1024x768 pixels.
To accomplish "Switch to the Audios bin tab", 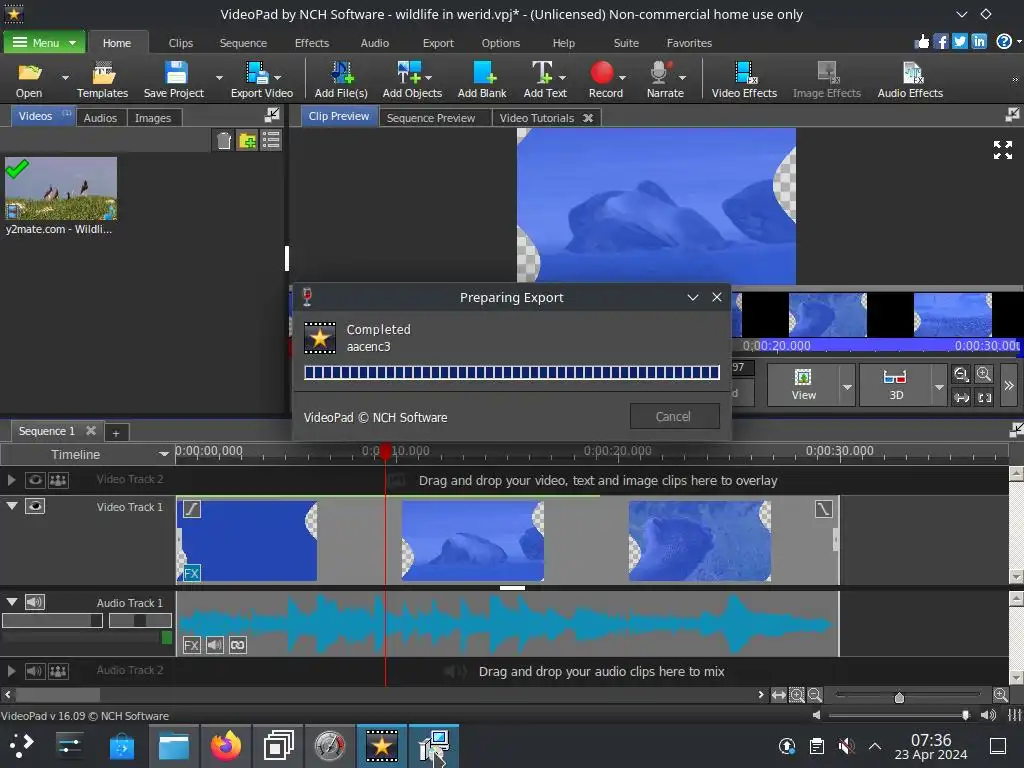I will (x=100, y=118).
